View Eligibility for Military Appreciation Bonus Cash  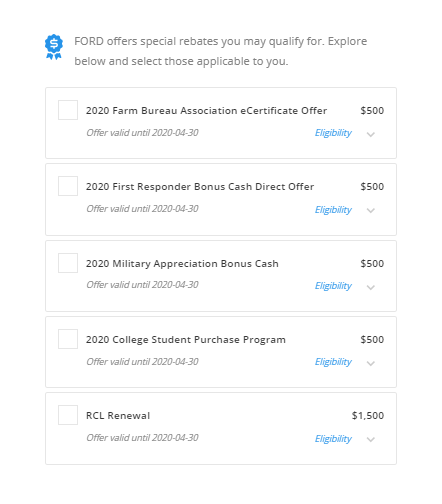click(x=333, y=286)
